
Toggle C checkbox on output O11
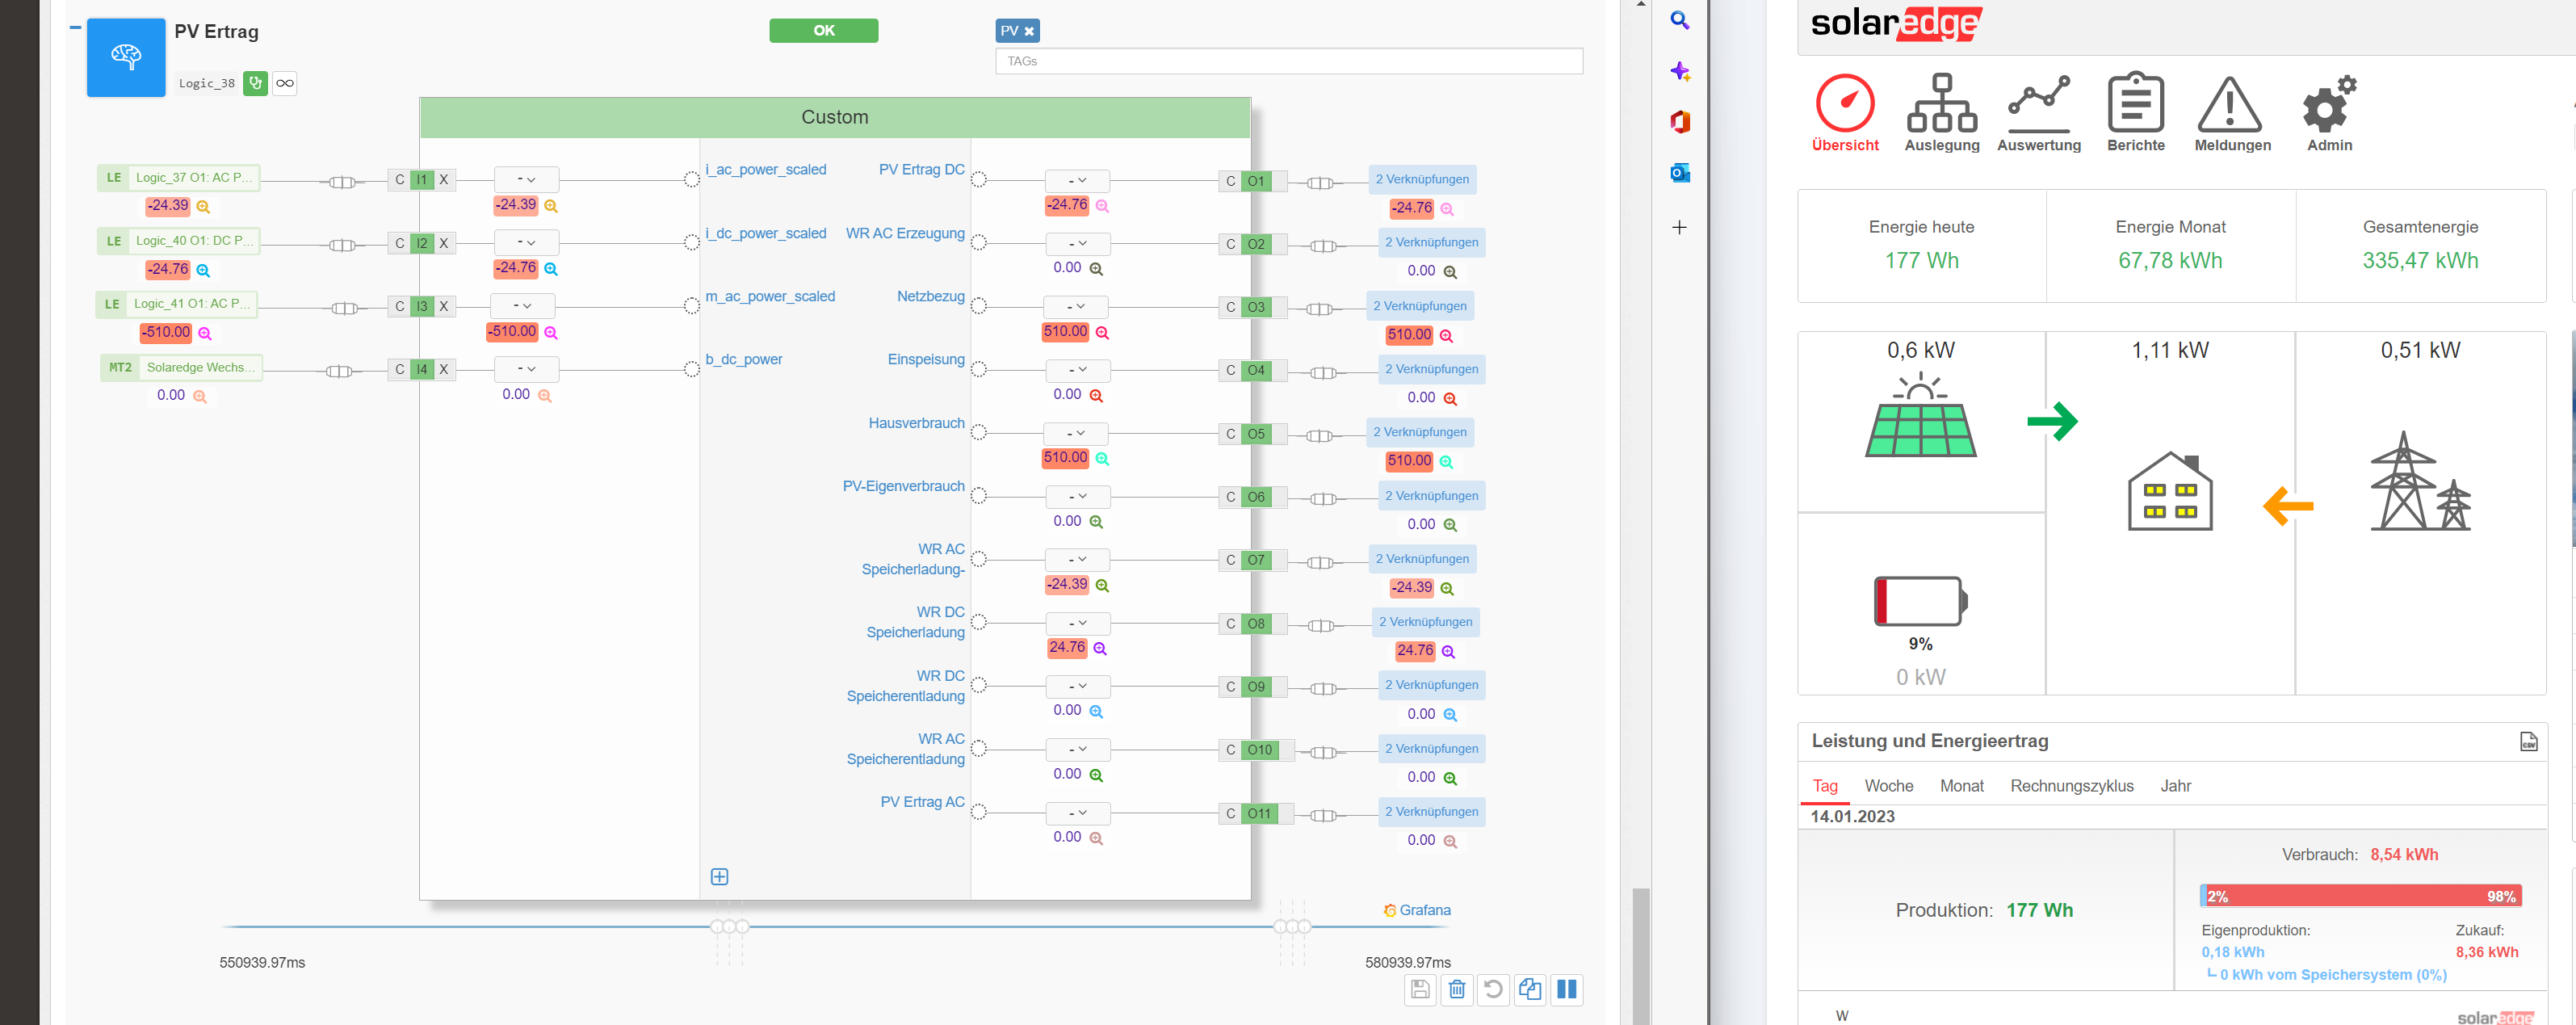[x=1230, y=813]
